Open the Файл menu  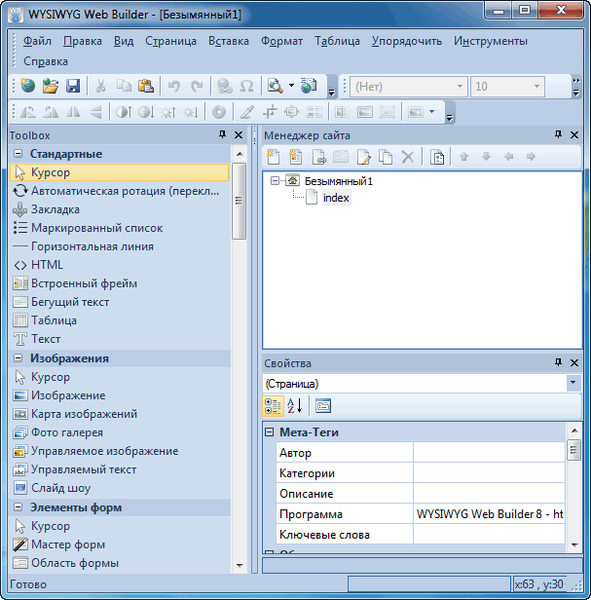point(37,41)
